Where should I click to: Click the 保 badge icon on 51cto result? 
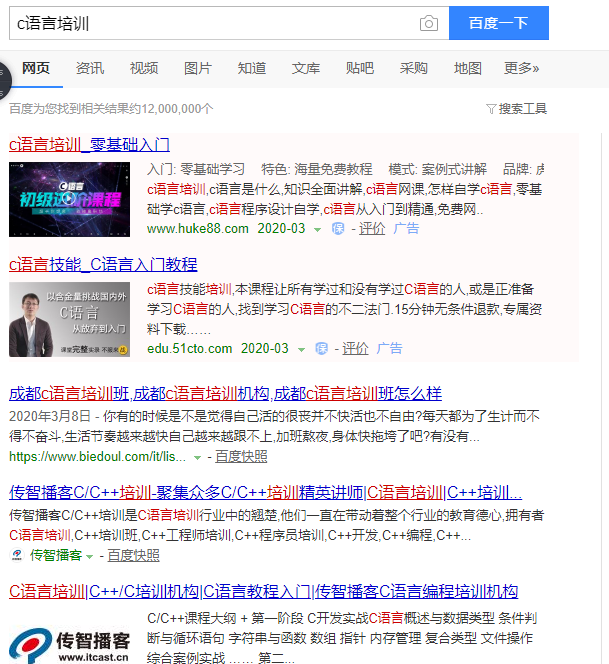point(321,349)
